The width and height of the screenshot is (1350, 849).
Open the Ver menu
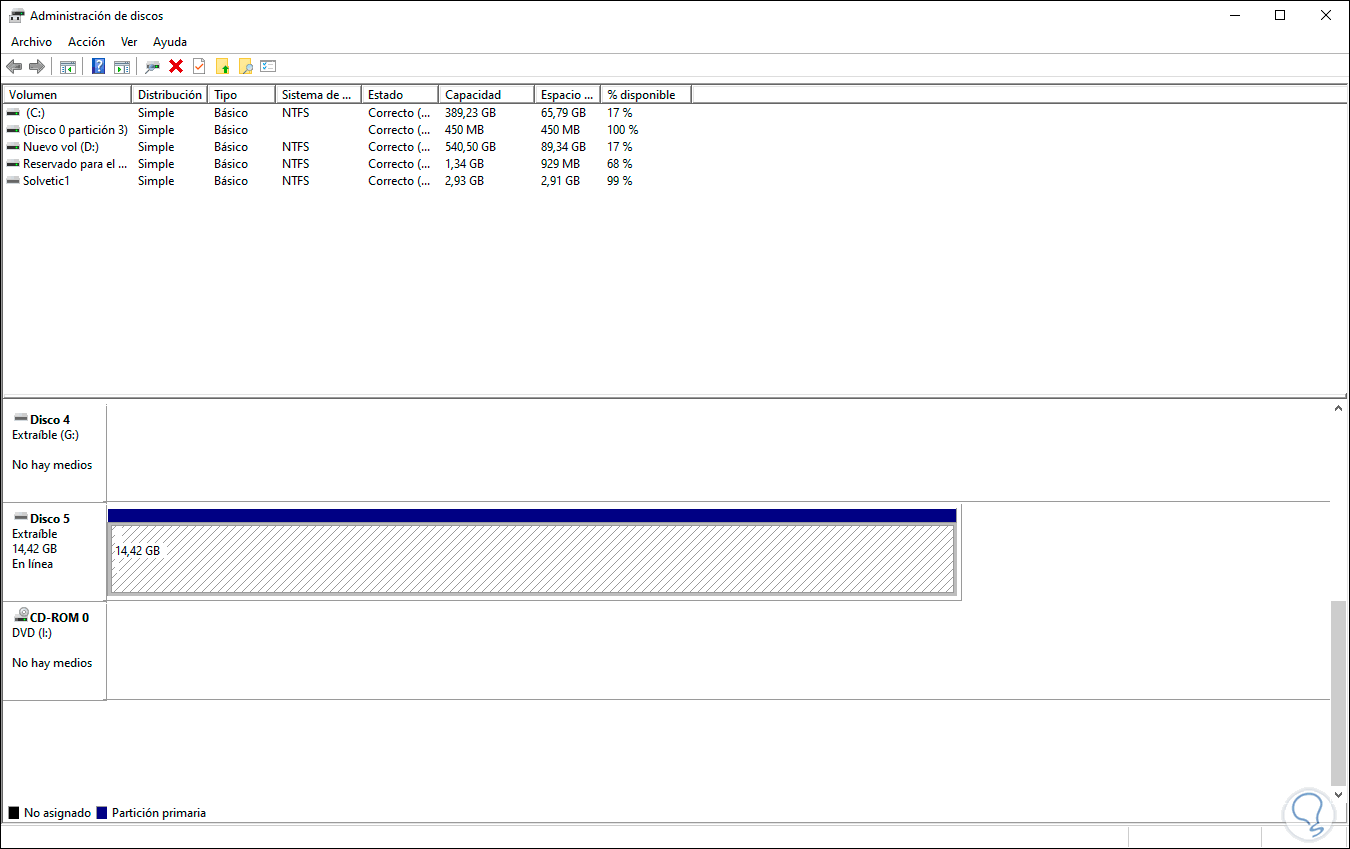(129, 41)
